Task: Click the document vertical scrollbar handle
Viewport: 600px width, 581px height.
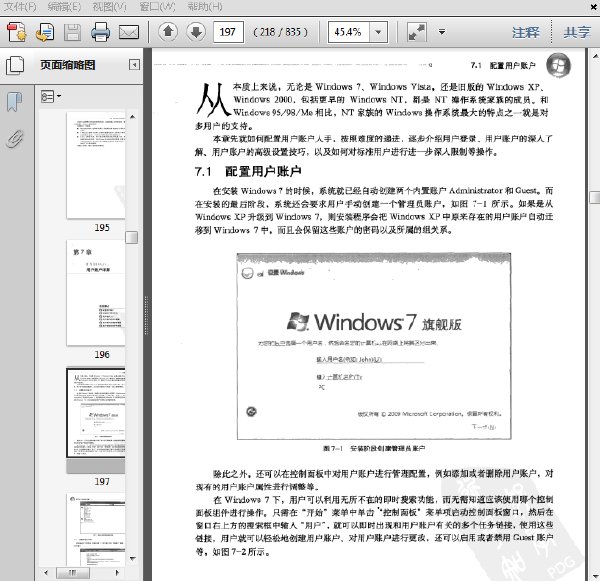Action: (595, 197)
